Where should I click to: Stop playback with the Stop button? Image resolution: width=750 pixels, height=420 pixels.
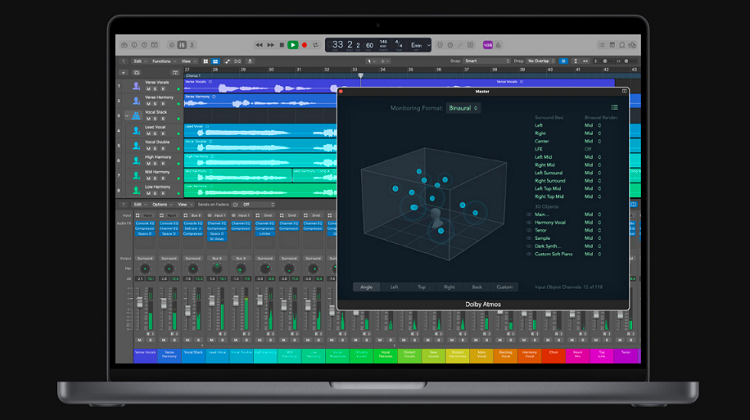282,45
